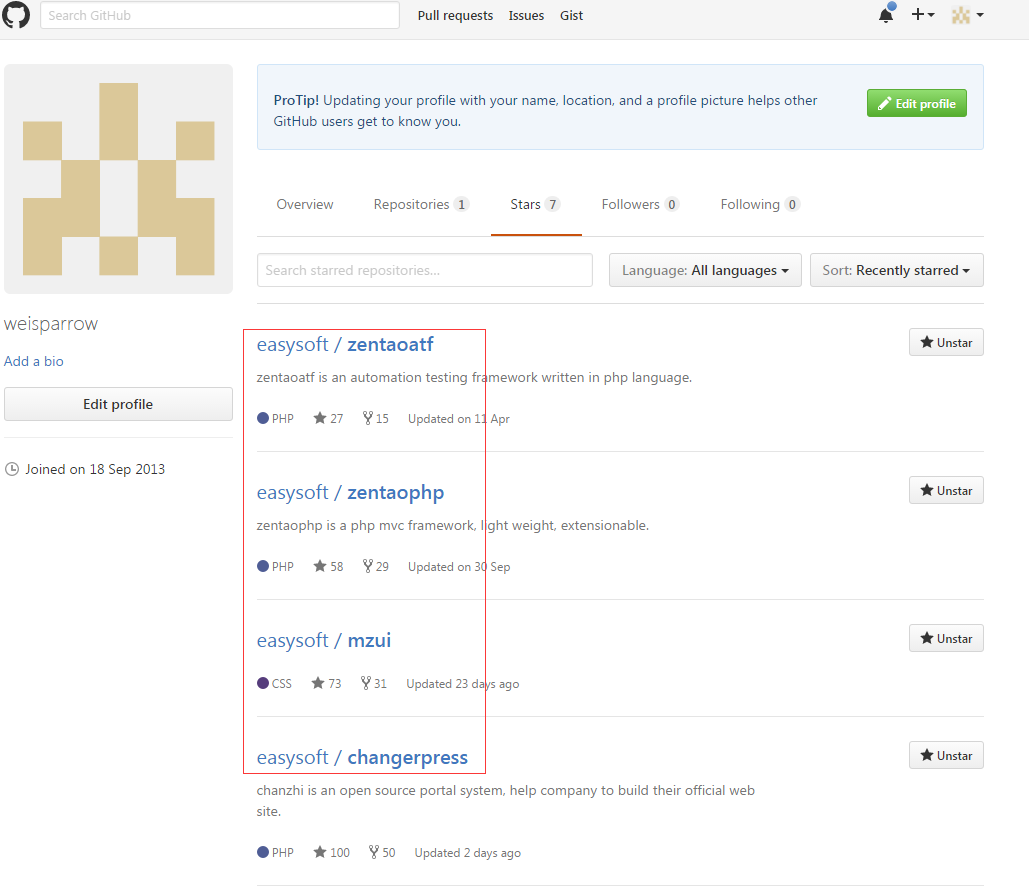Expand the Language: All languages dropdown
1029x896 pixels.
pos(705,270)
